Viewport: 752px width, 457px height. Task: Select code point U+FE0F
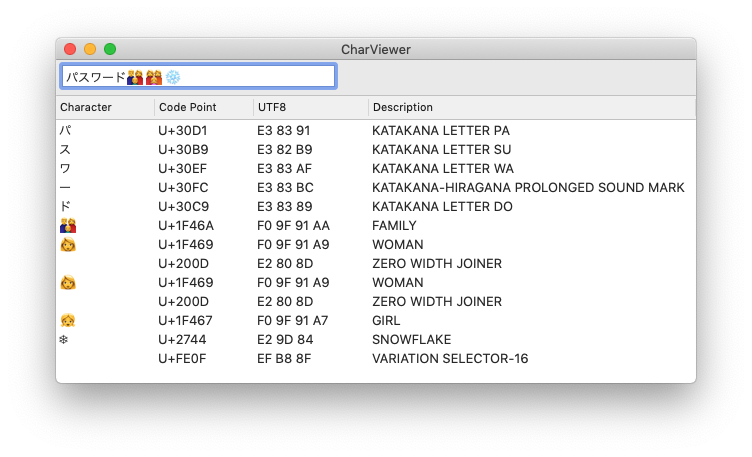[x=182, y=359]
